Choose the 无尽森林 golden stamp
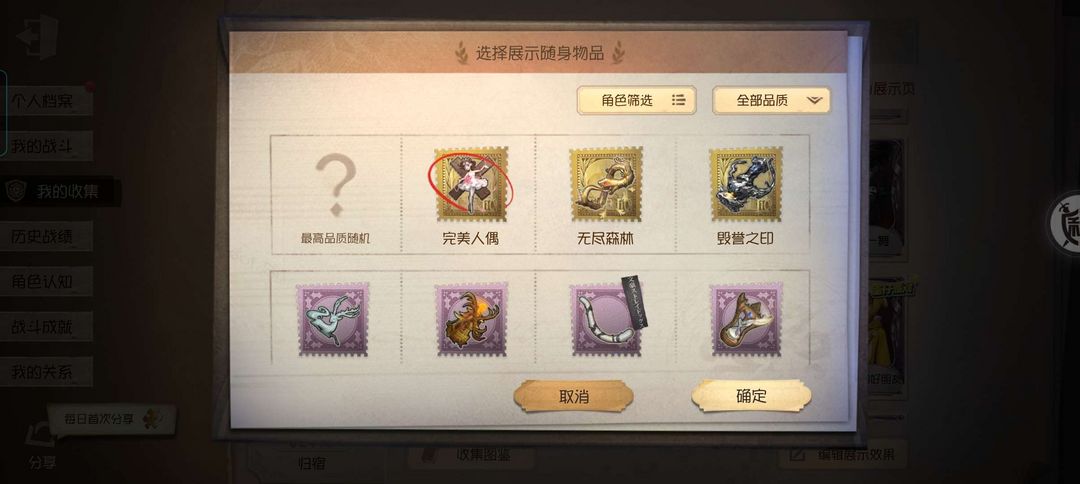 [x=605, y=183]
